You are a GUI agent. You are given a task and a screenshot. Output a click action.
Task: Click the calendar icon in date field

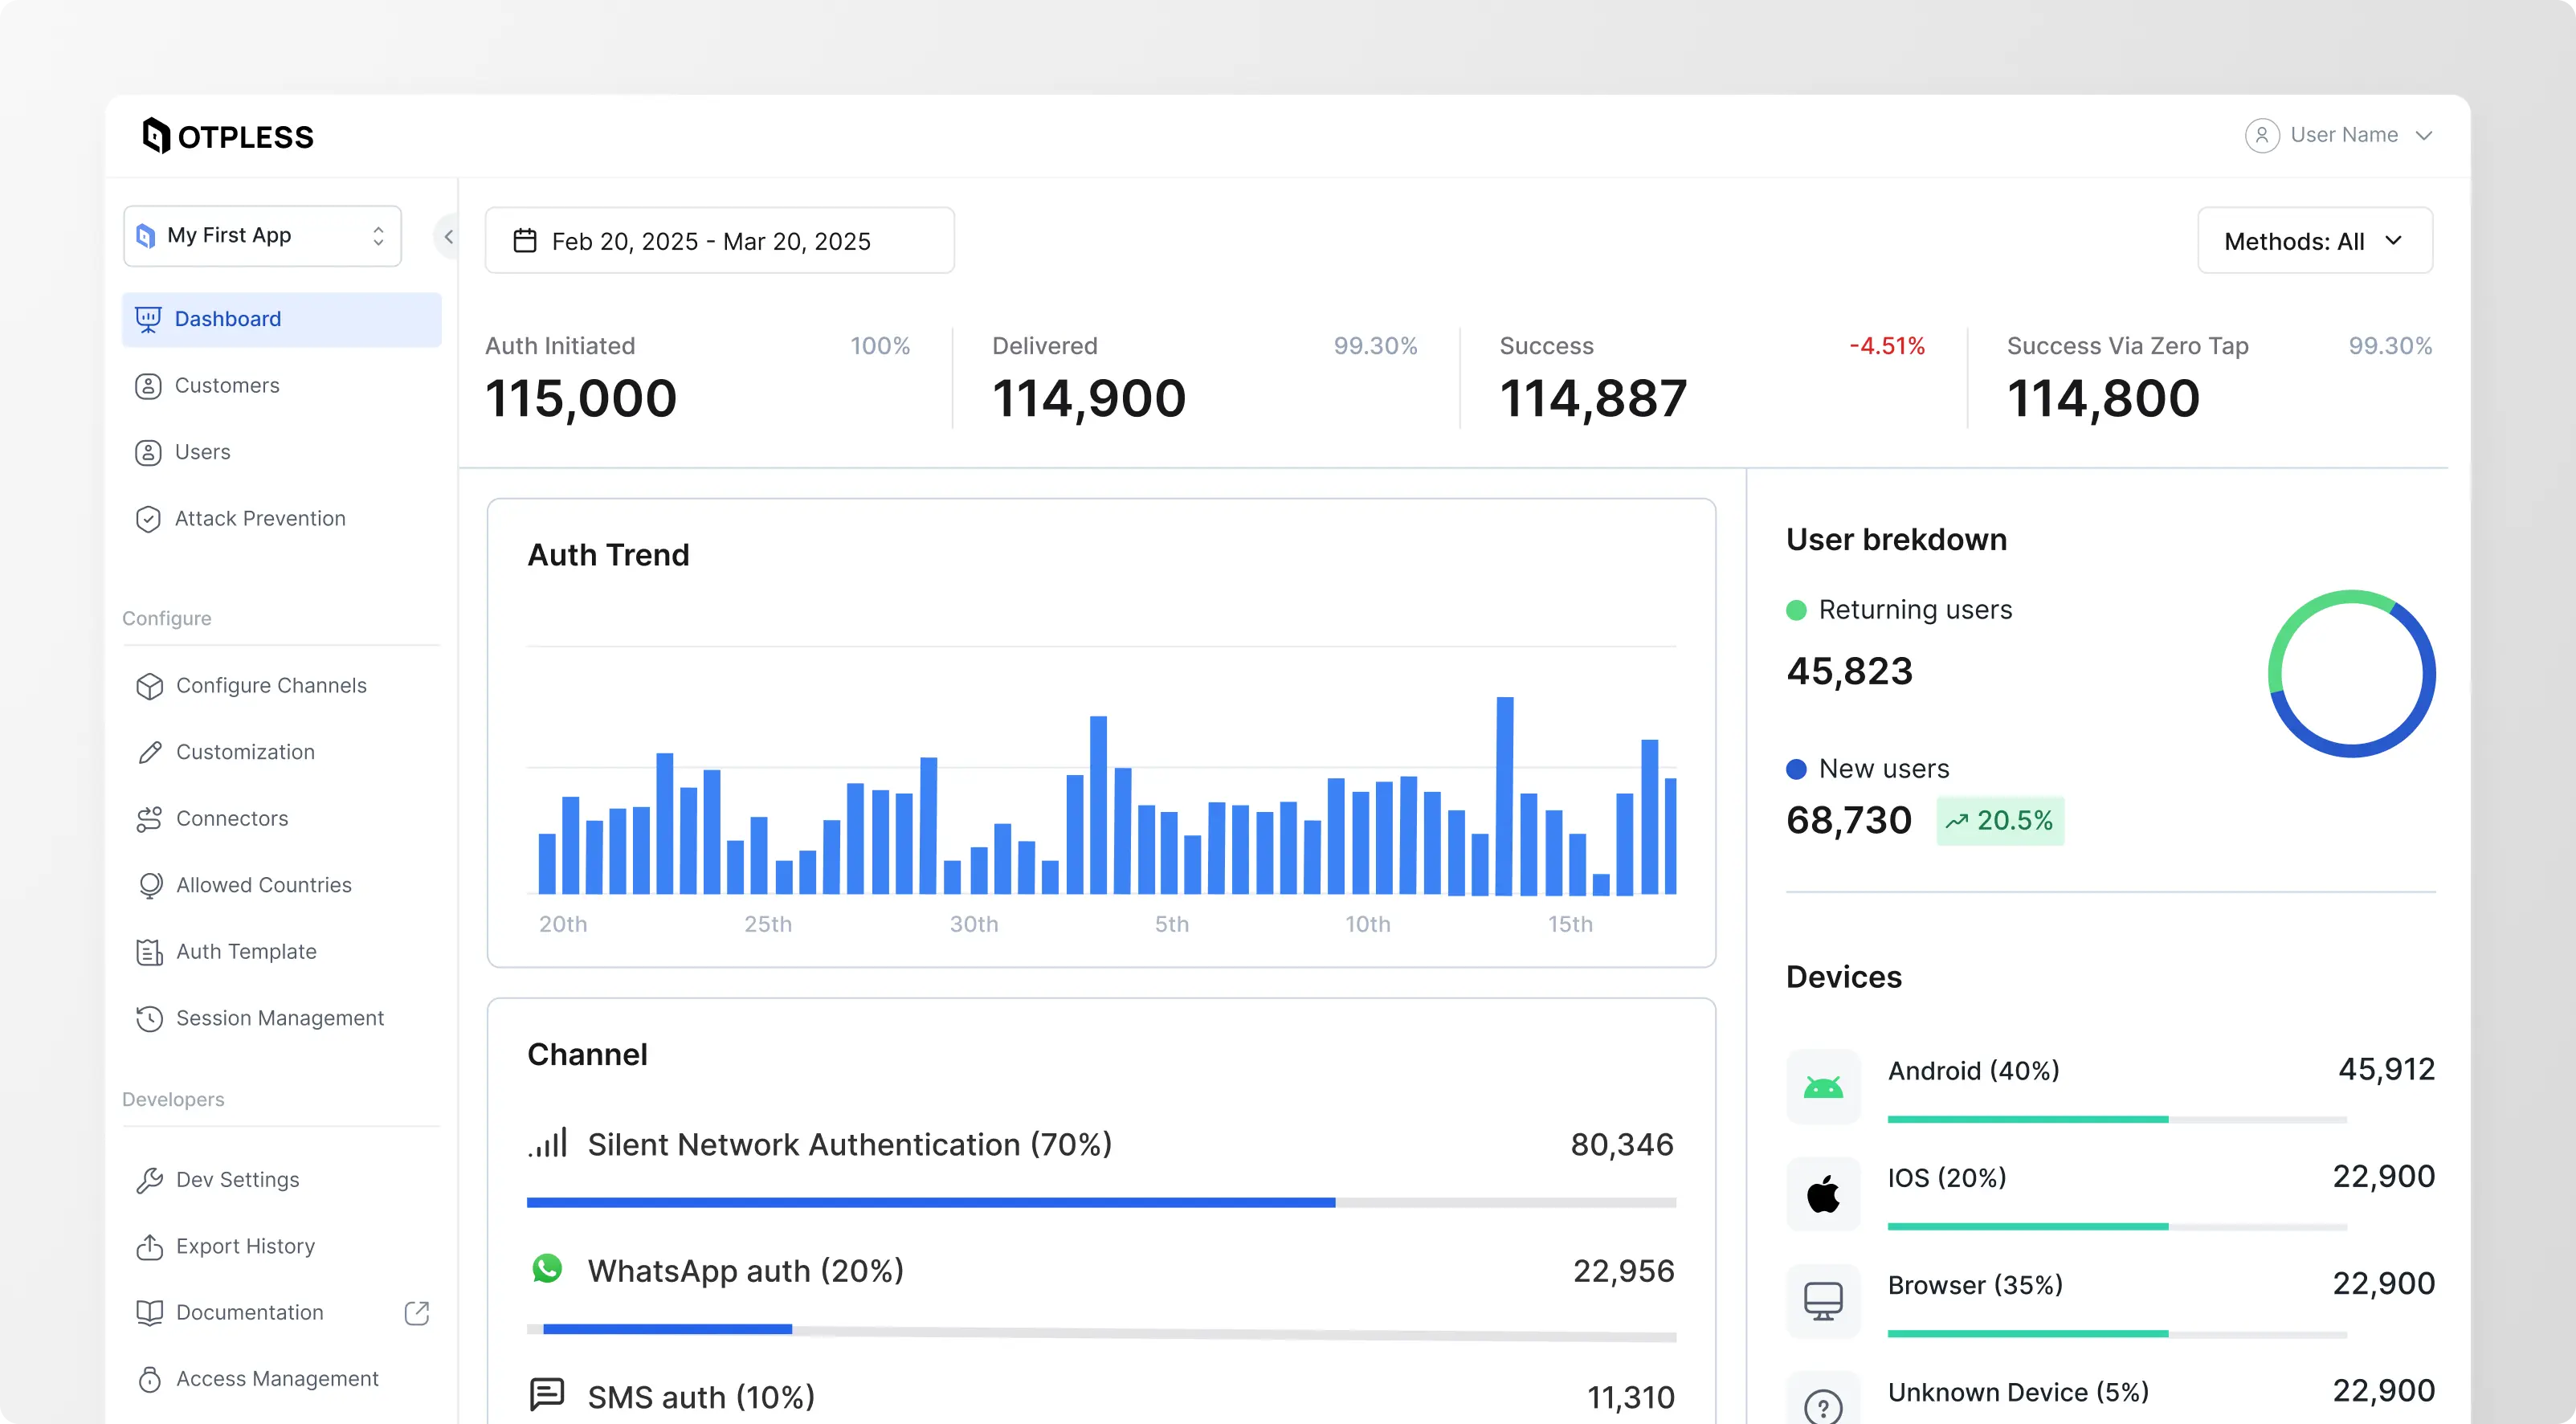525,241
